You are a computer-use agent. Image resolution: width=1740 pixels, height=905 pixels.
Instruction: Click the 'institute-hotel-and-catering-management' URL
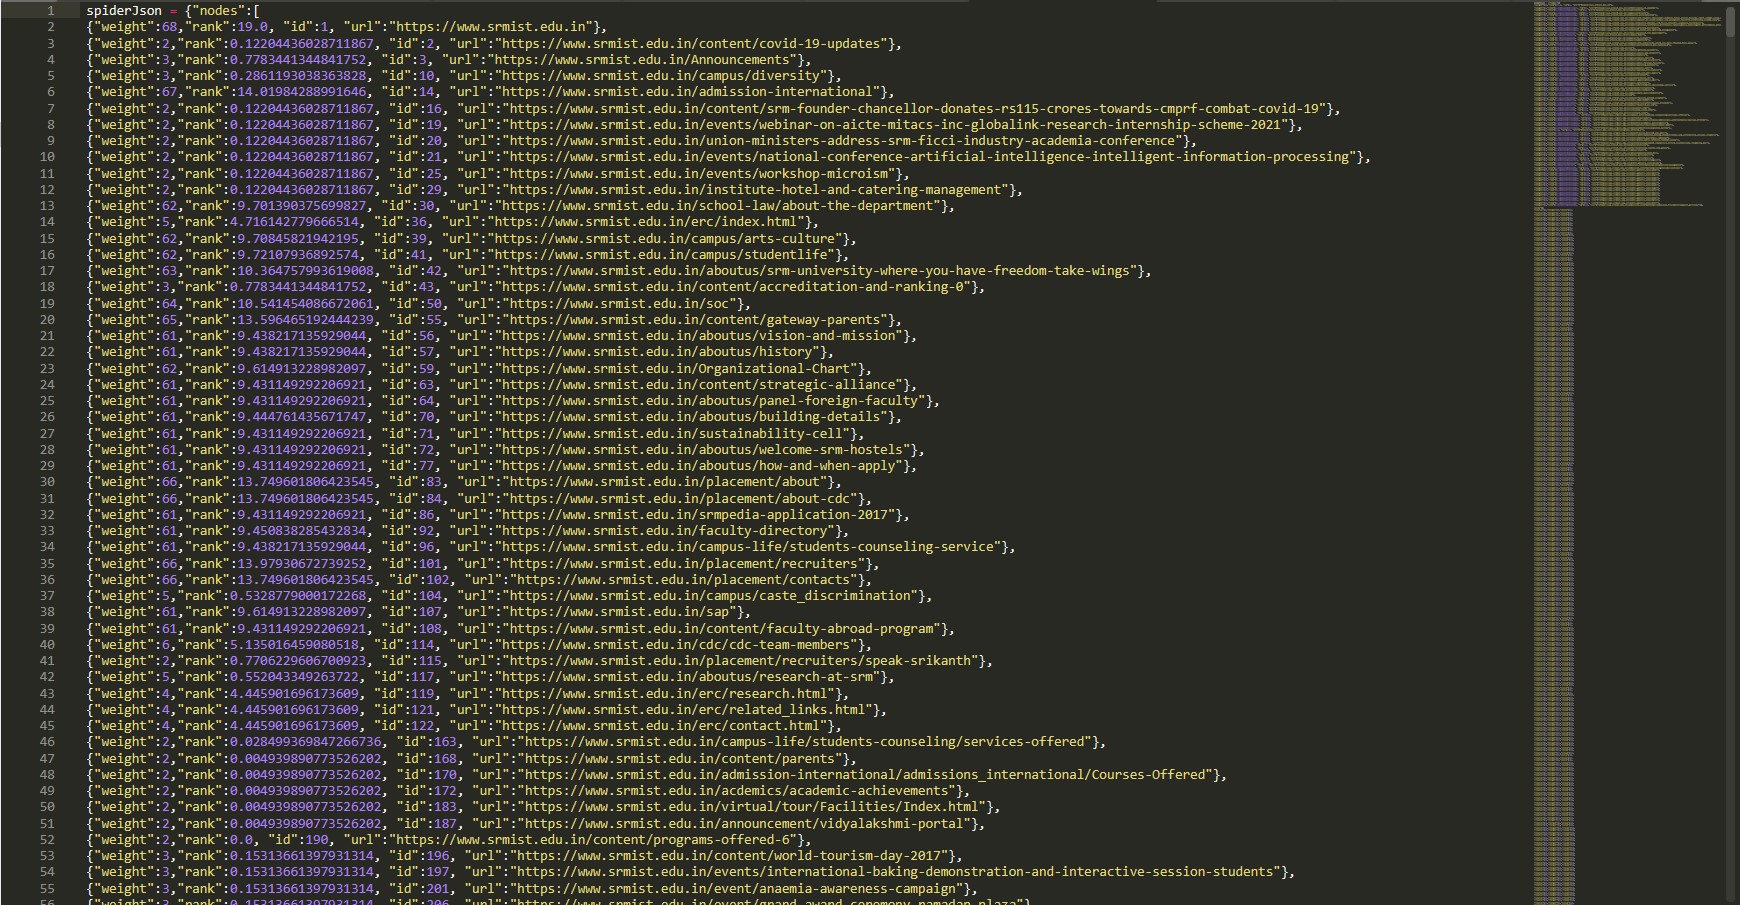(x=755, y=190)
